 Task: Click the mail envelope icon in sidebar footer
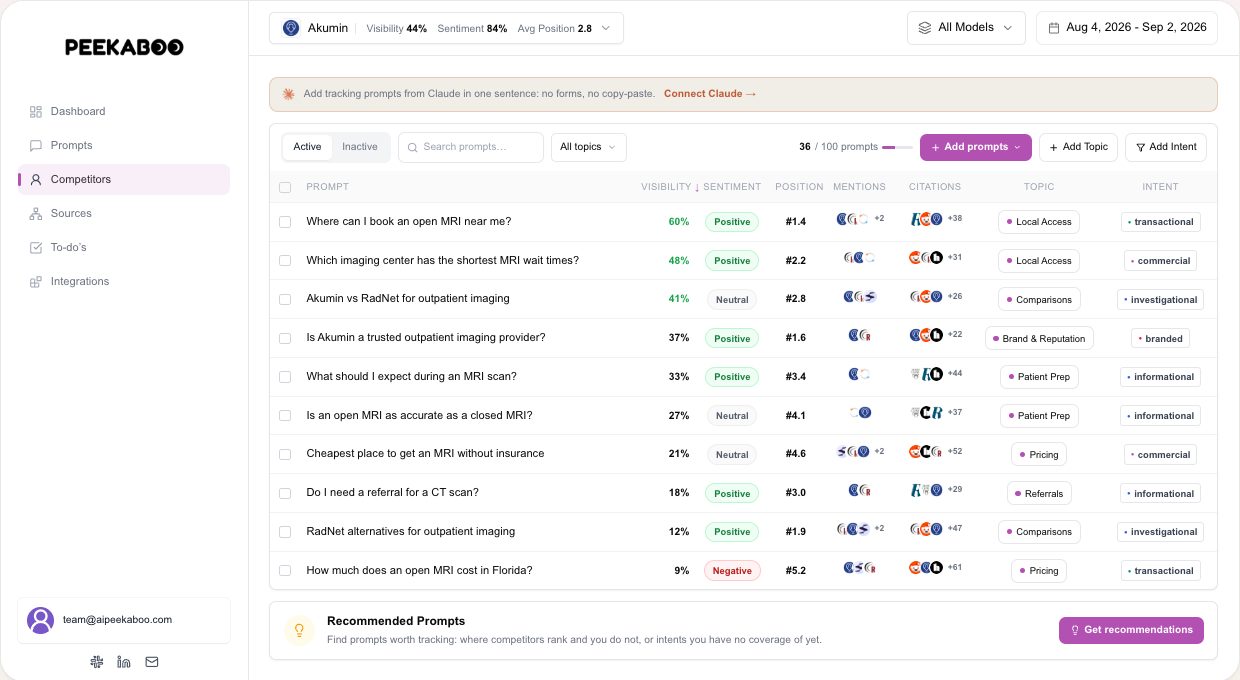(x=152, y=661)
